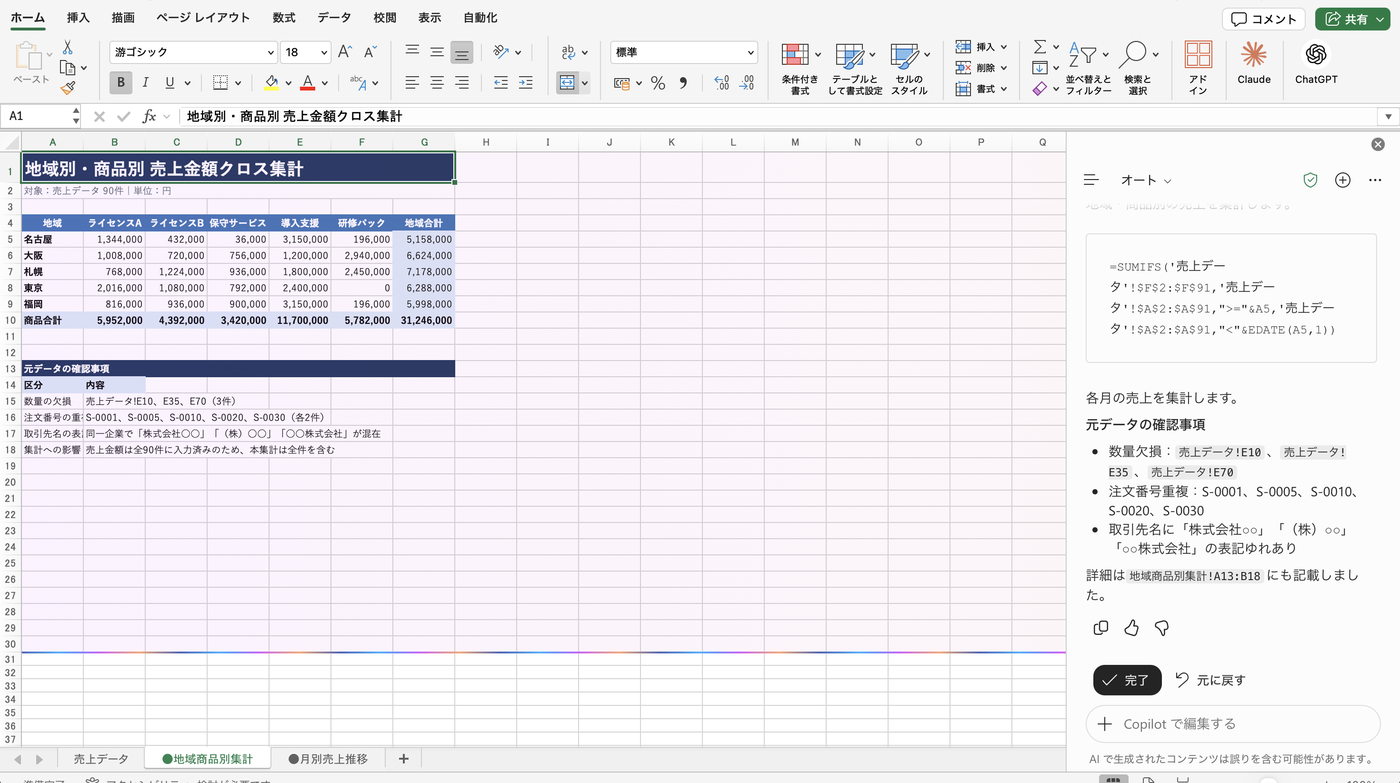Click the increase indent icon

click(525, 83)
